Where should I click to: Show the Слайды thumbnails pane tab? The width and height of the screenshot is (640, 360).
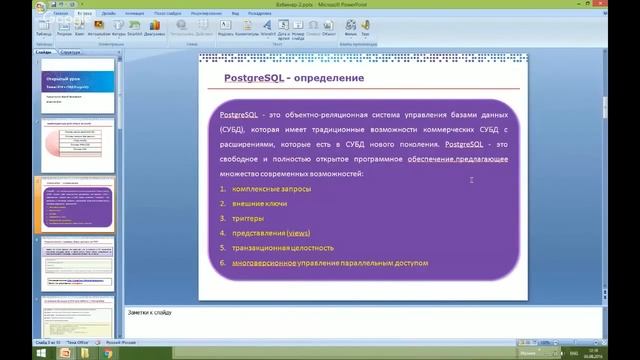(44, 52)
